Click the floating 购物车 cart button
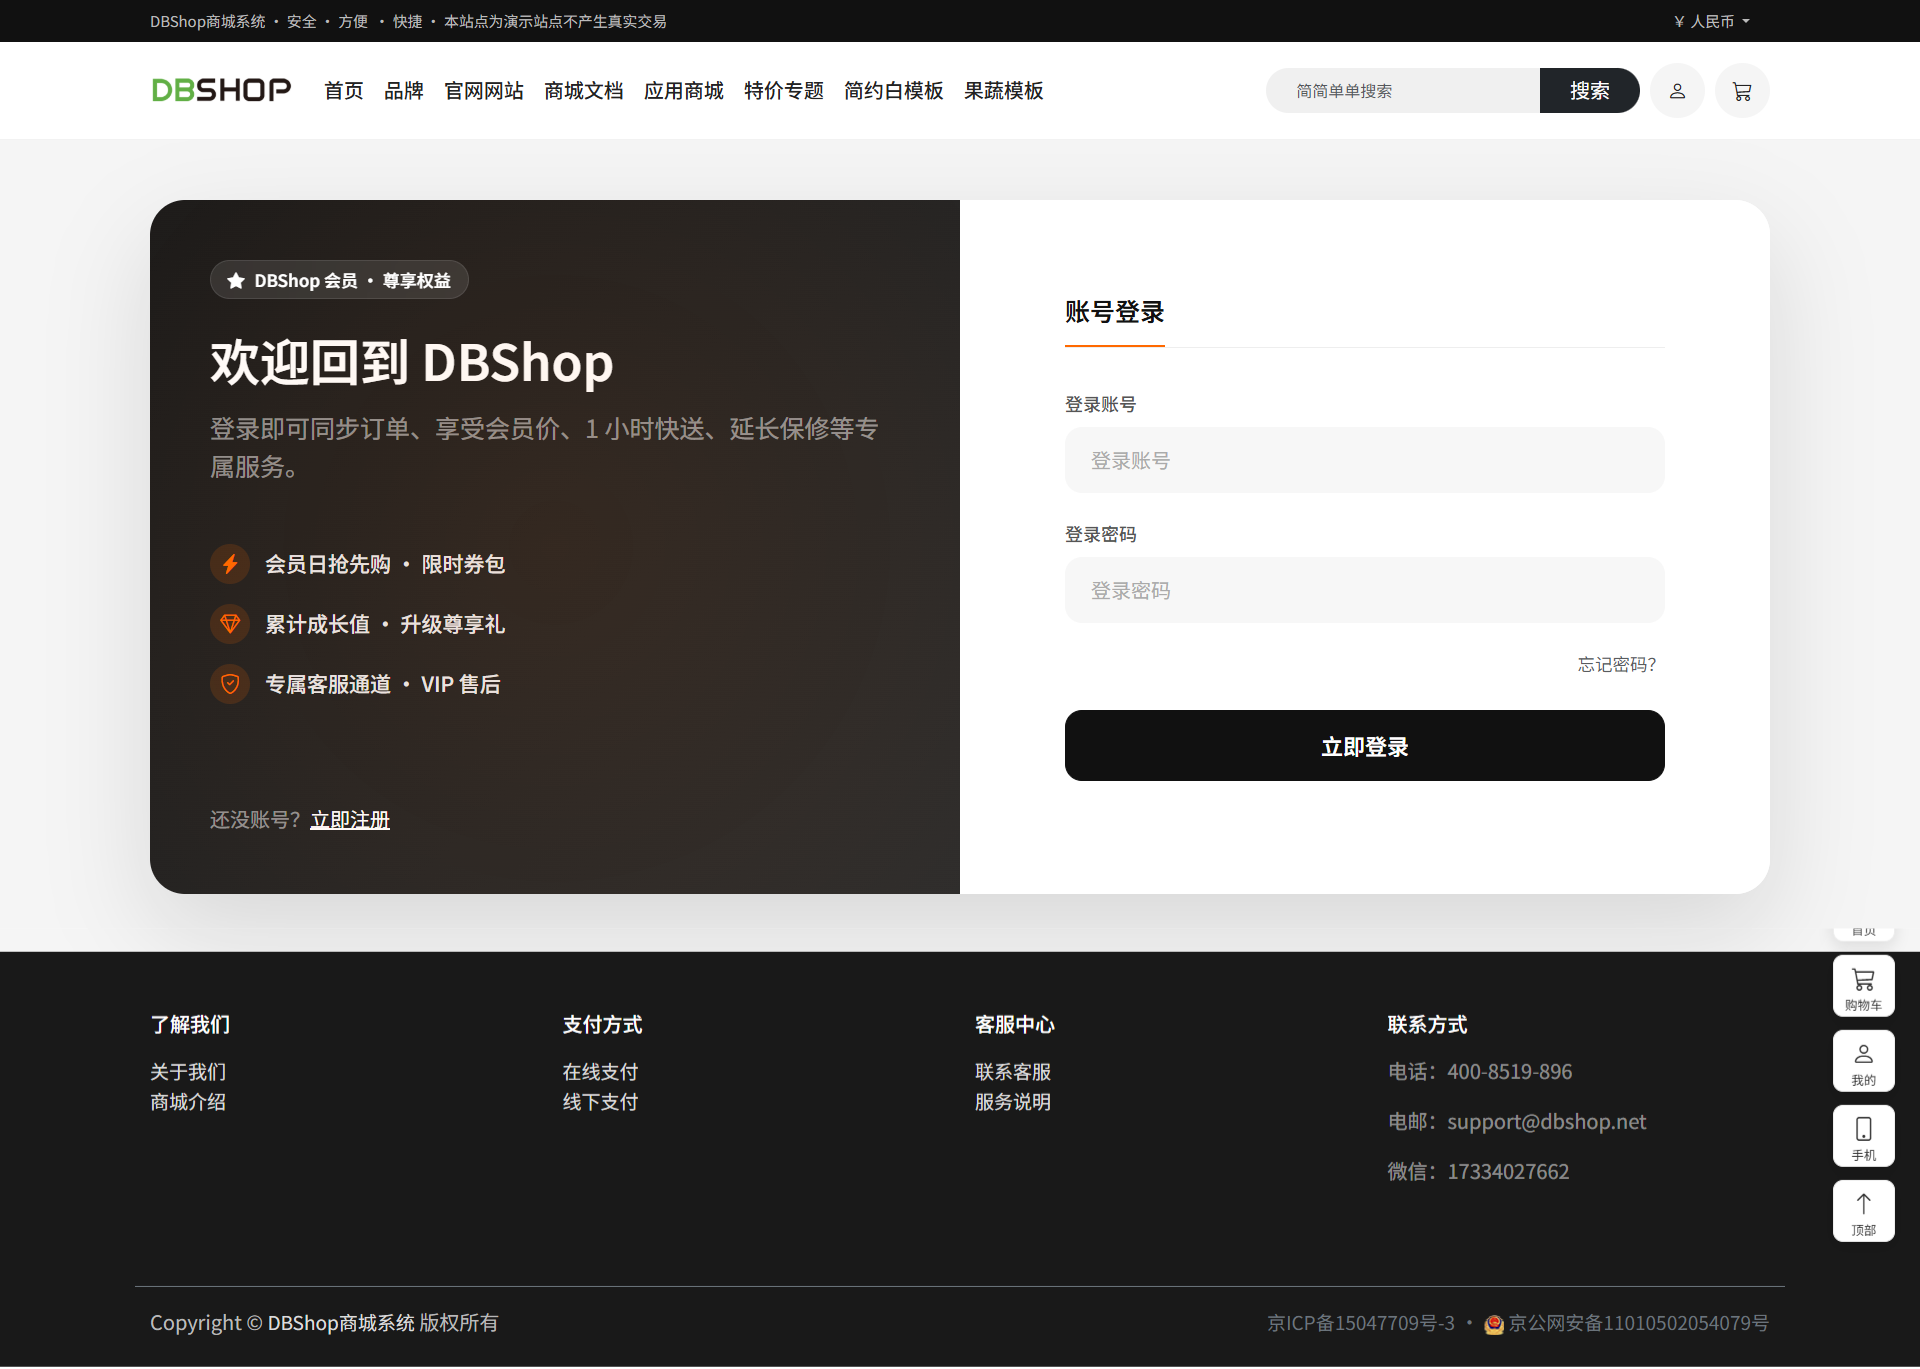The width and height of the screenshot is (1920, 1369). 1863,987
